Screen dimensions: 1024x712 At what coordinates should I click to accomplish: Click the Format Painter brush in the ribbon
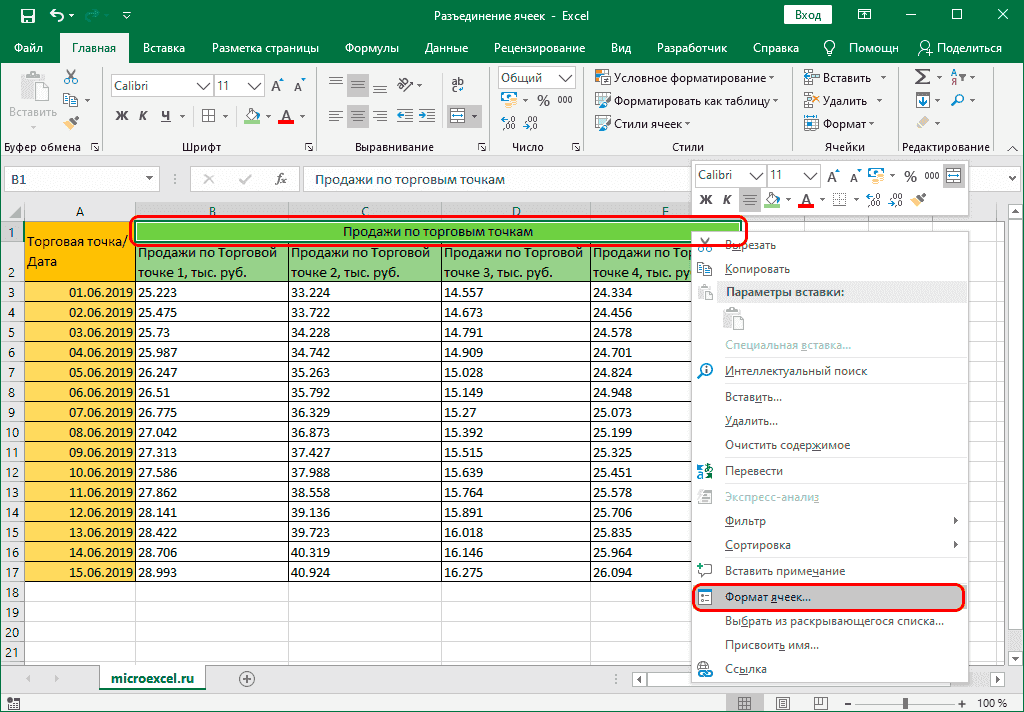(x=71, y=122)
